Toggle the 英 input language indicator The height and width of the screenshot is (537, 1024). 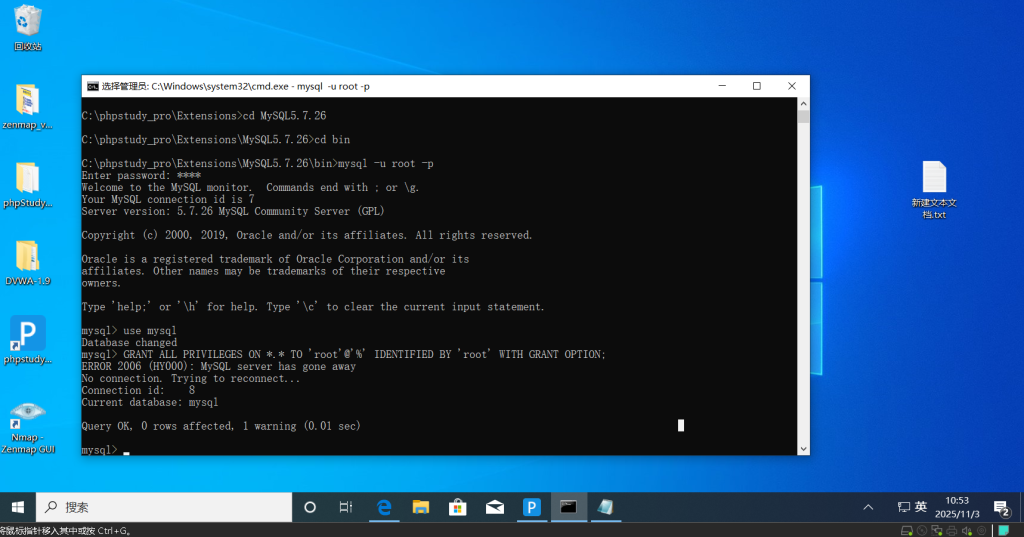(921, 507)
